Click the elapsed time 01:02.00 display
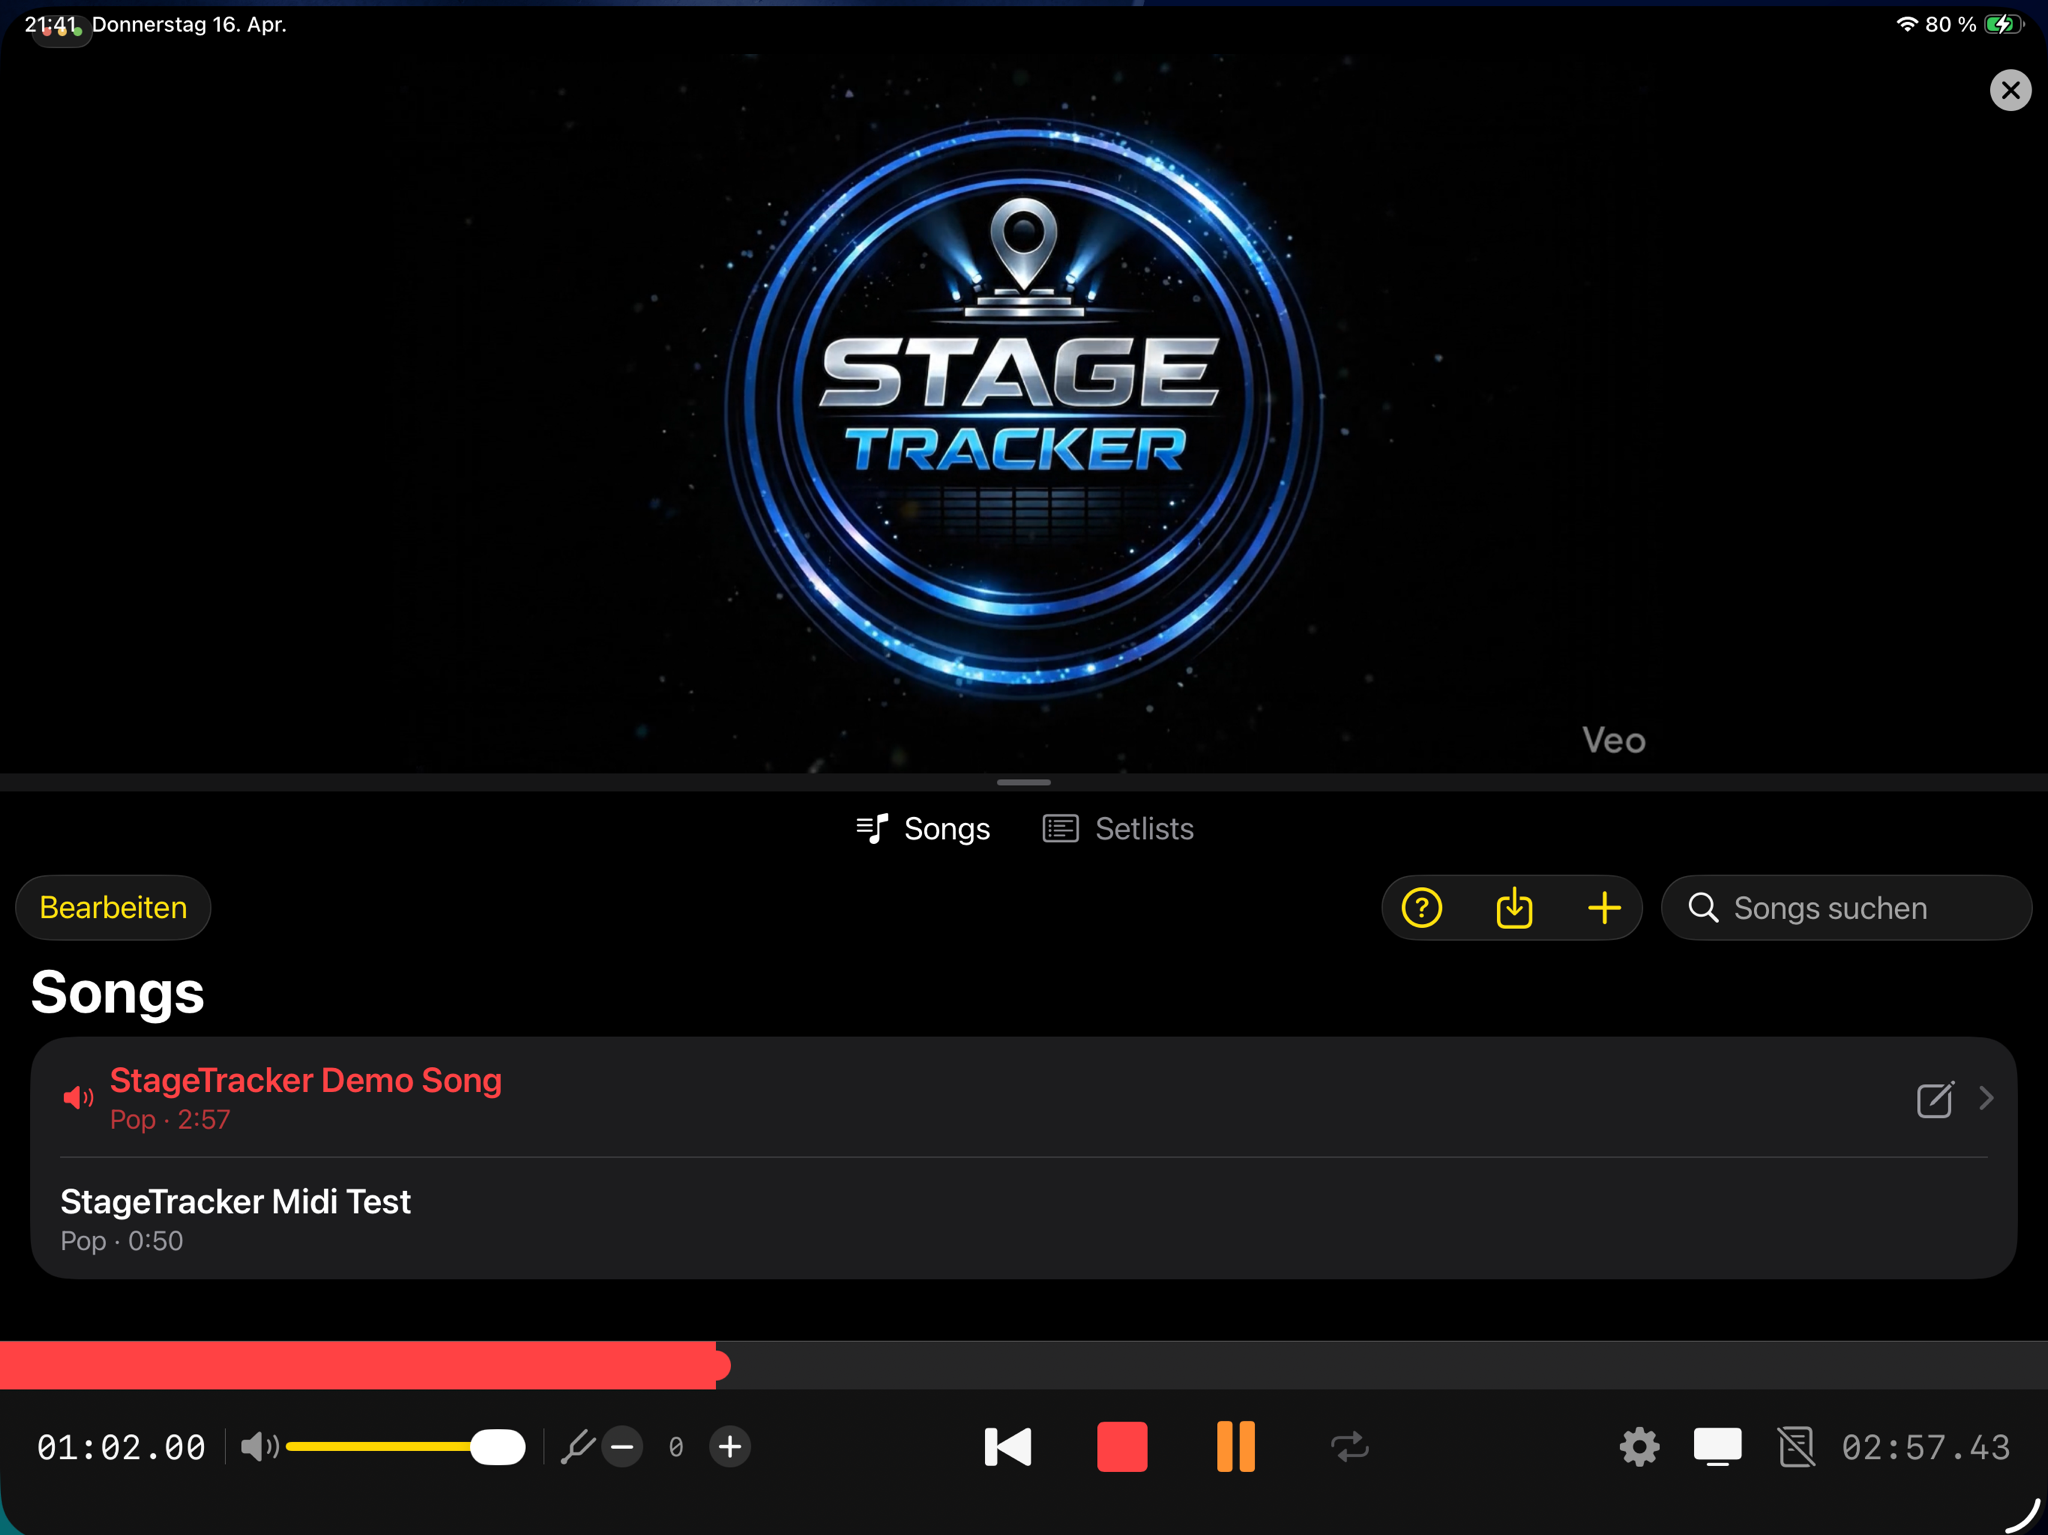The height and width of the screenshot is (1535, 2048). (121, 1446)
